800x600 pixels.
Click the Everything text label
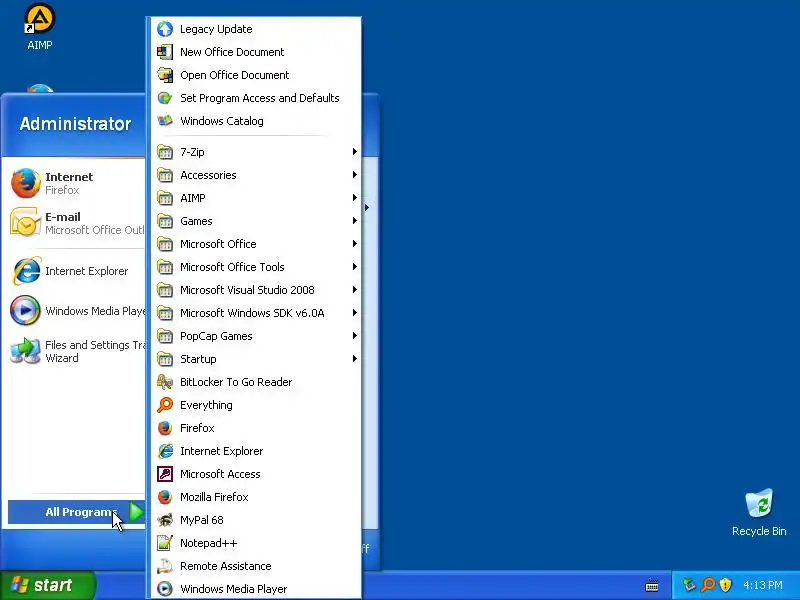(x=206, y=405)
